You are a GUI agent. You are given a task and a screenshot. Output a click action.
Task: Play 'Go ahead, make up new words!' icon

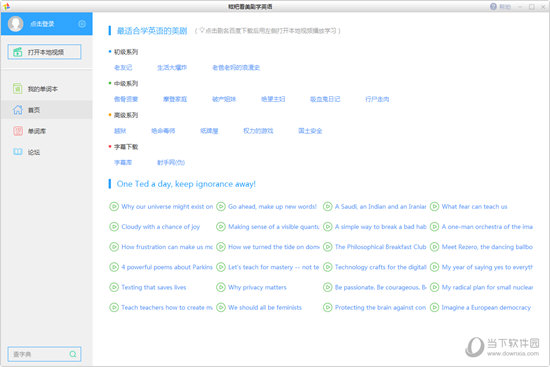click(x=221, y=206)
